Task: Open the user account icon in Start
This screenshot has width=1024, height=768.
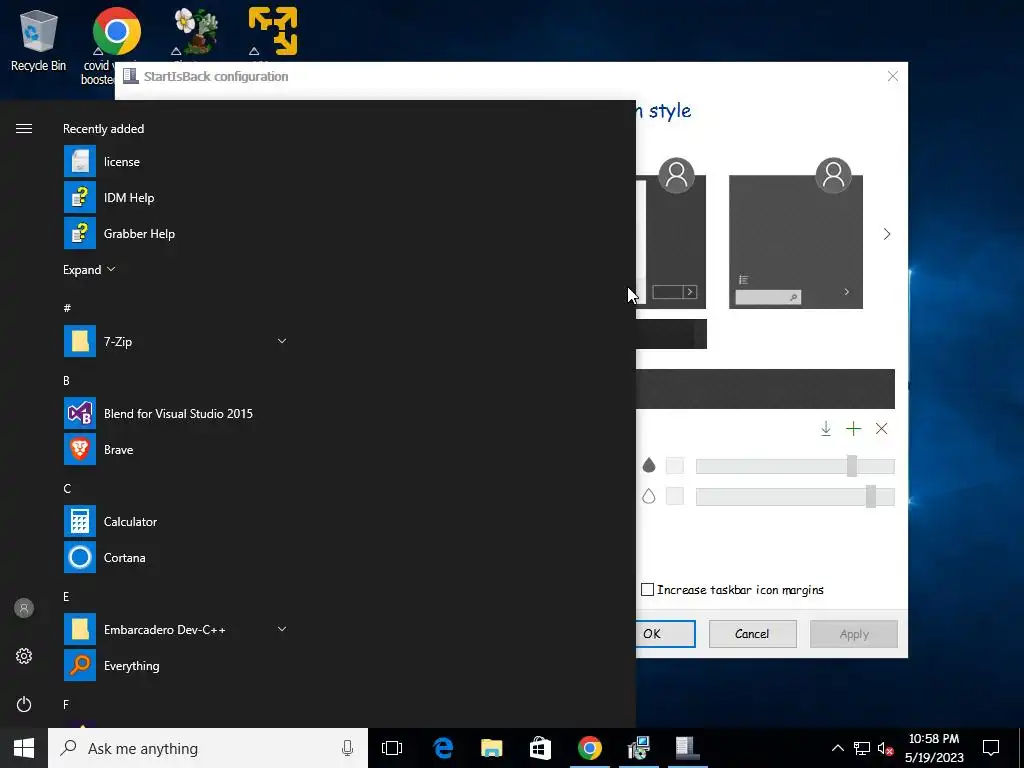Action: 24,609
